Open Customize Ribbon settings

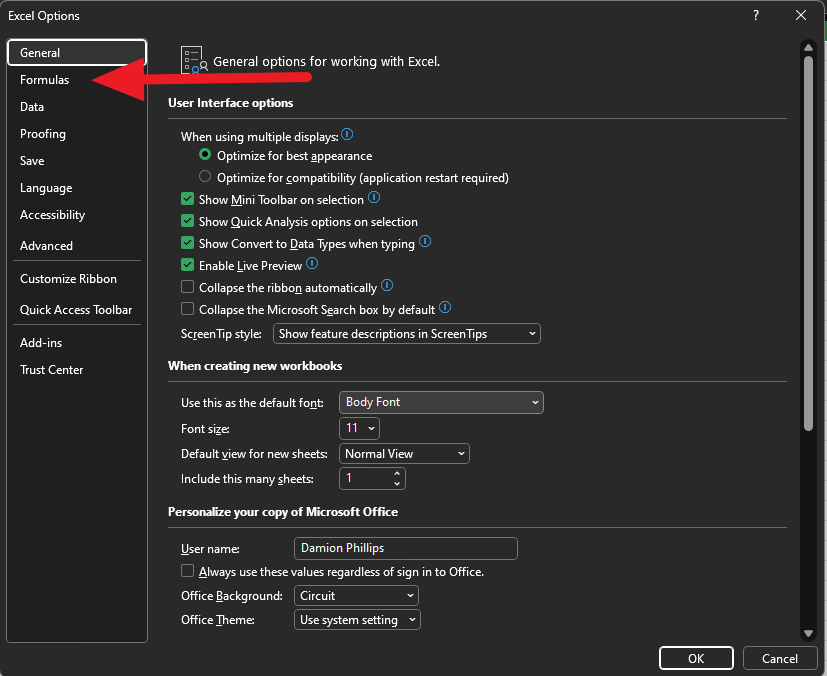point(77,278)
